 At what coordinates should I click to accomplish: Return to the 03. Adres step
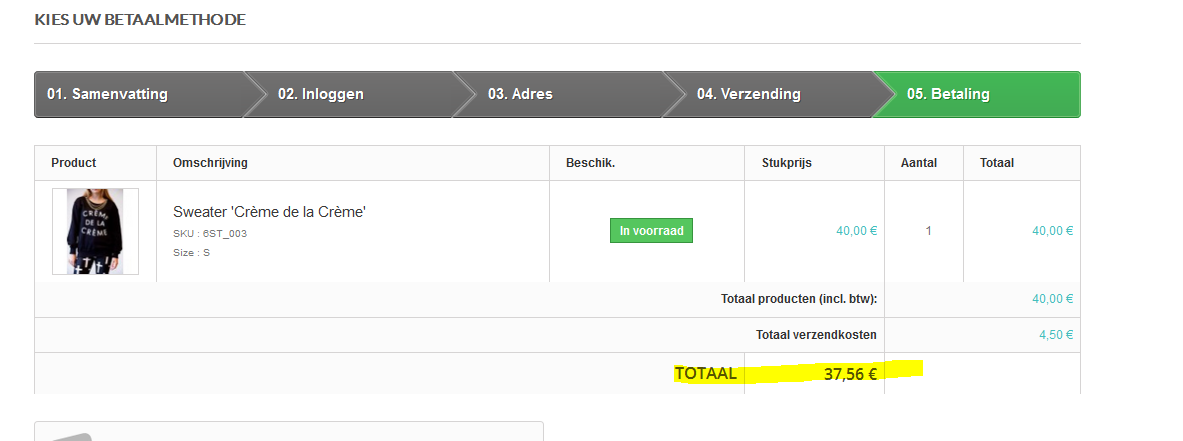coord(520,95)
